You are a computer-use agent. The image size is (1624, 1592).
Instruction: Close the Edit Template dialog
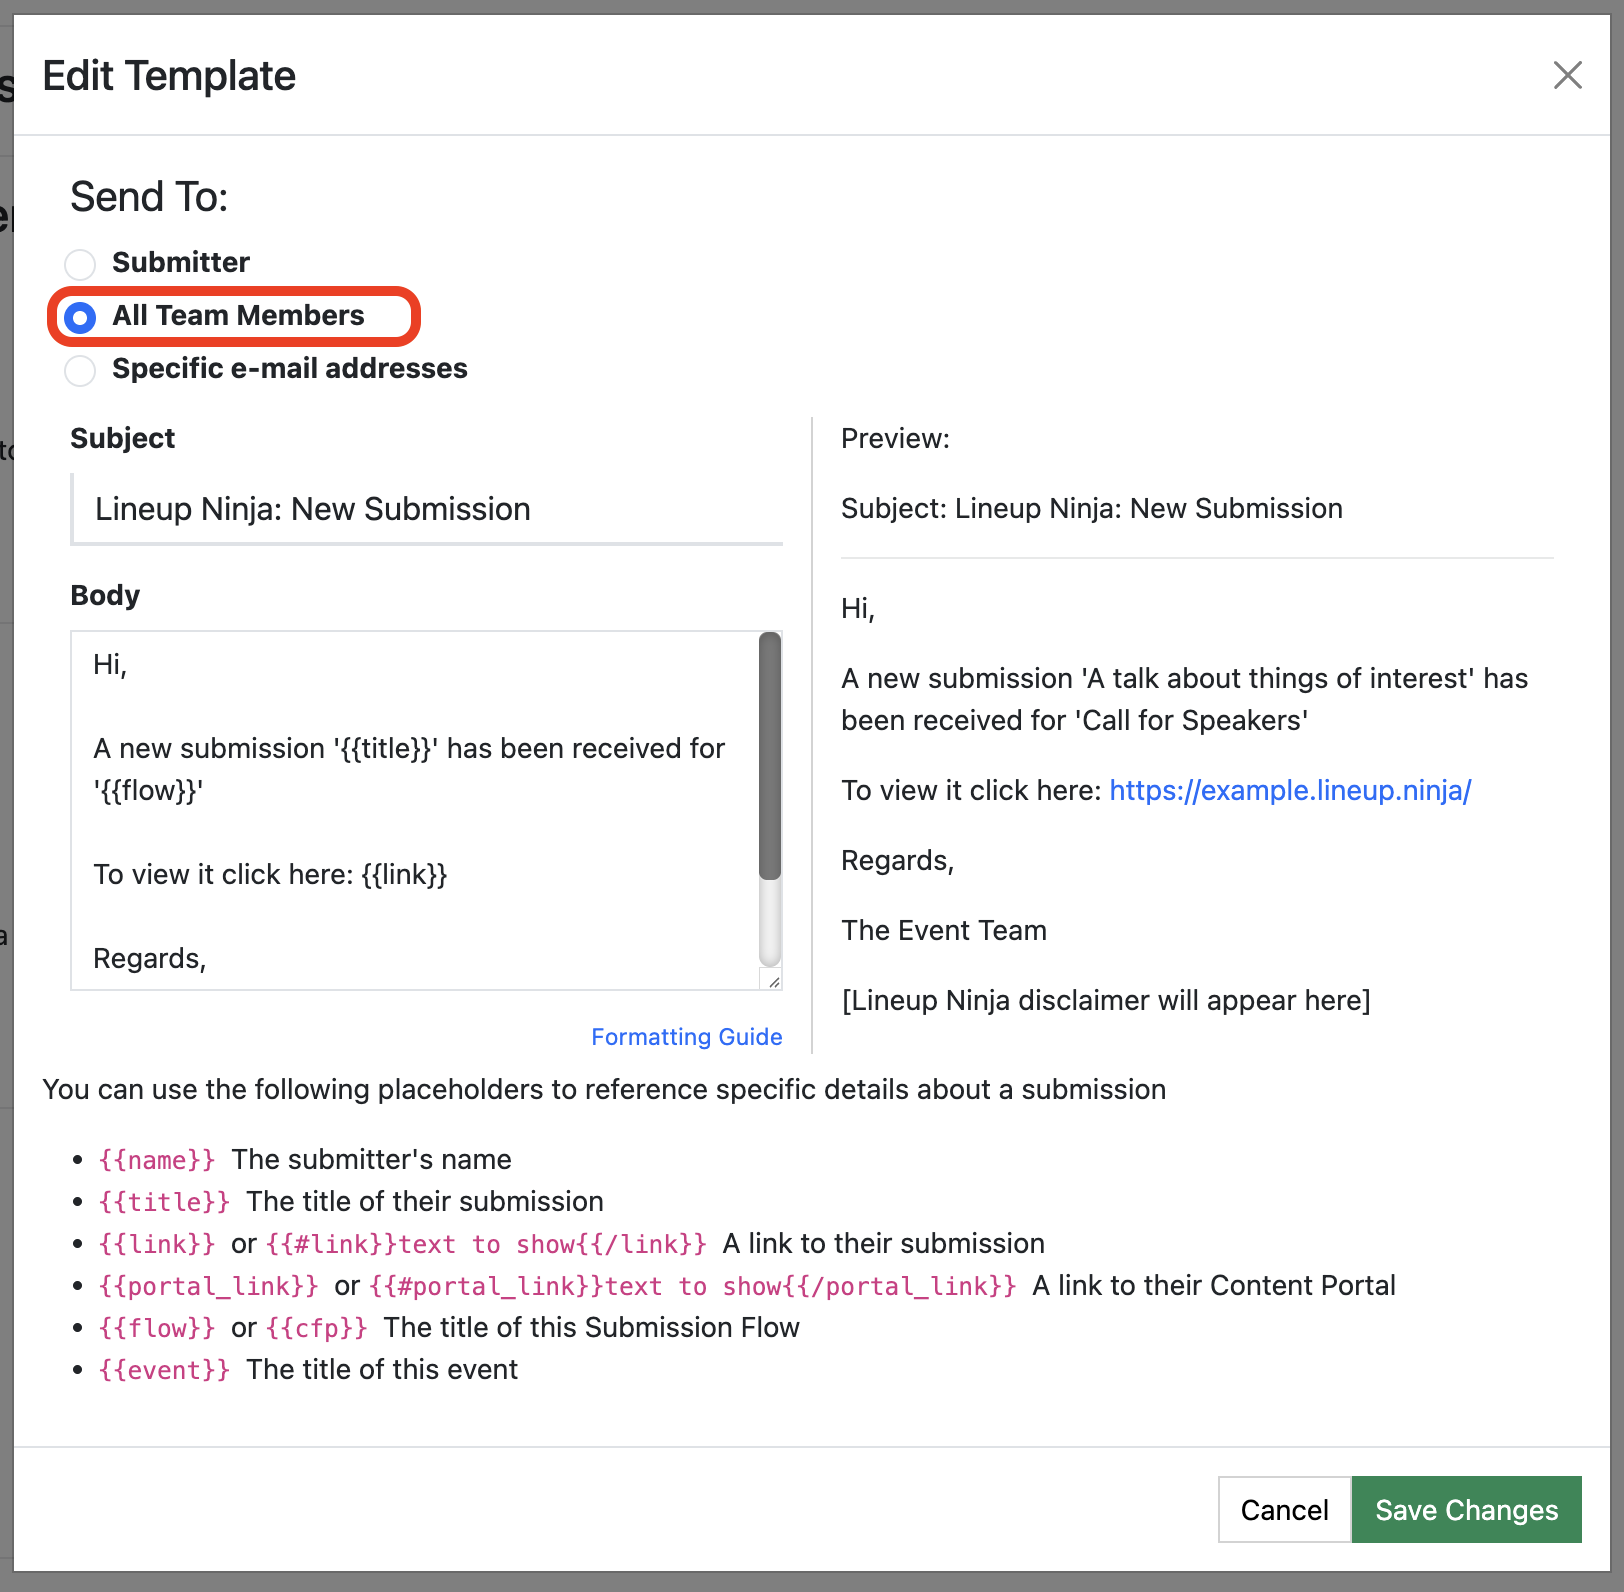1567,75
